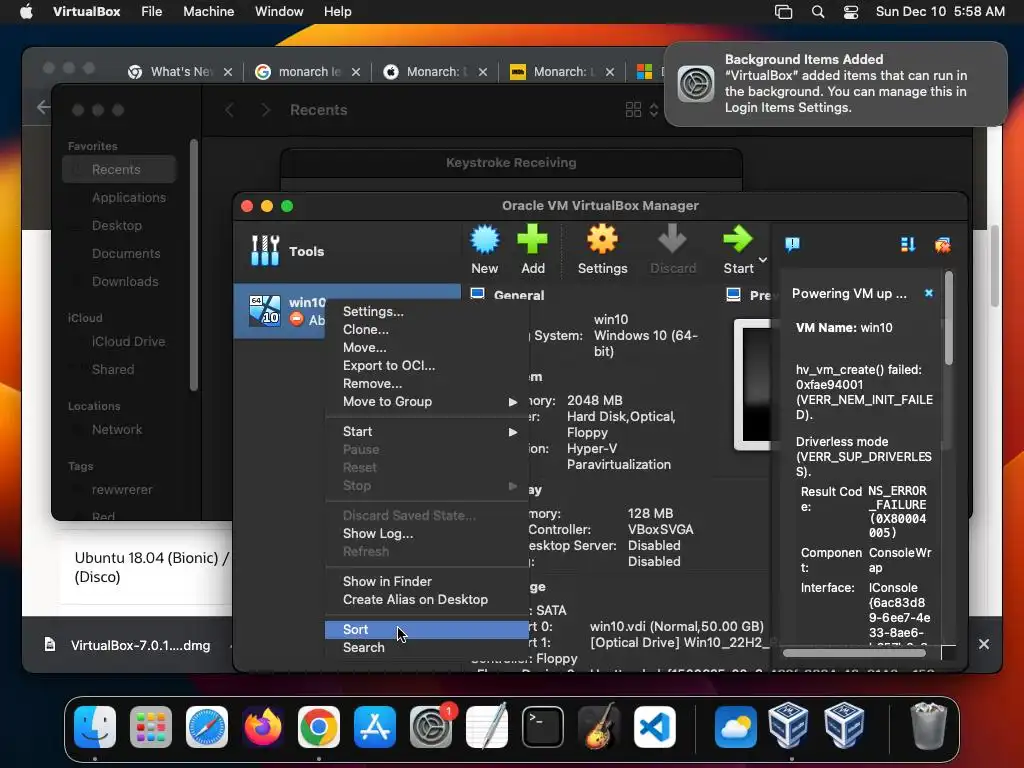Open App Store from the Dock
1024x768 pixels.
pyautogui.click(x=375, y=727)
